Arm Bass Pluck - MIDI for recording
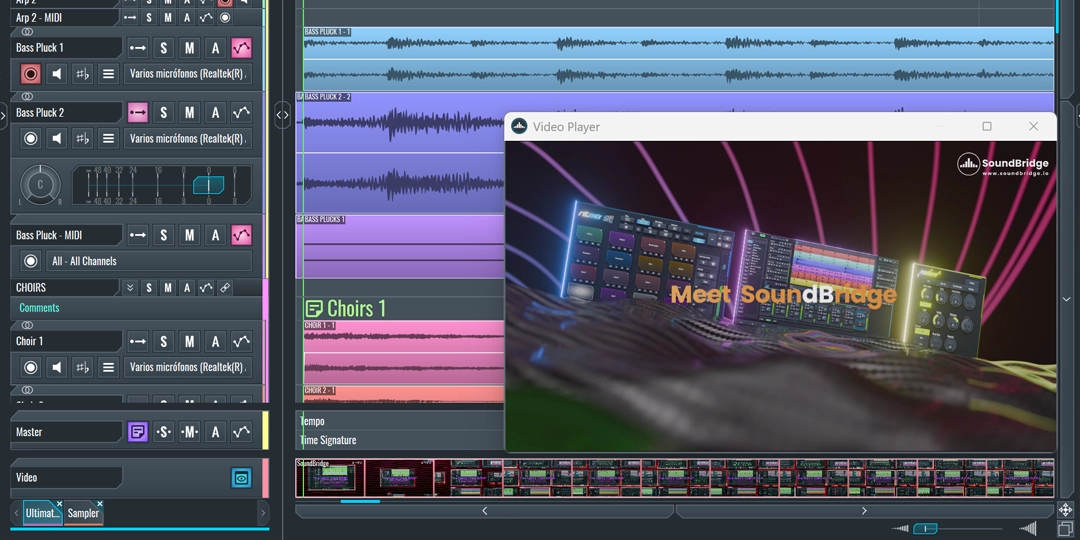1080x540 pixels. 30,261
